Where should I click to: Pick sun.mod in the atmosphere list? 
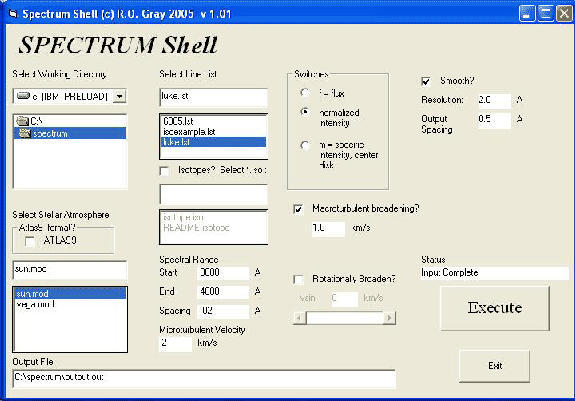point(70,293)
